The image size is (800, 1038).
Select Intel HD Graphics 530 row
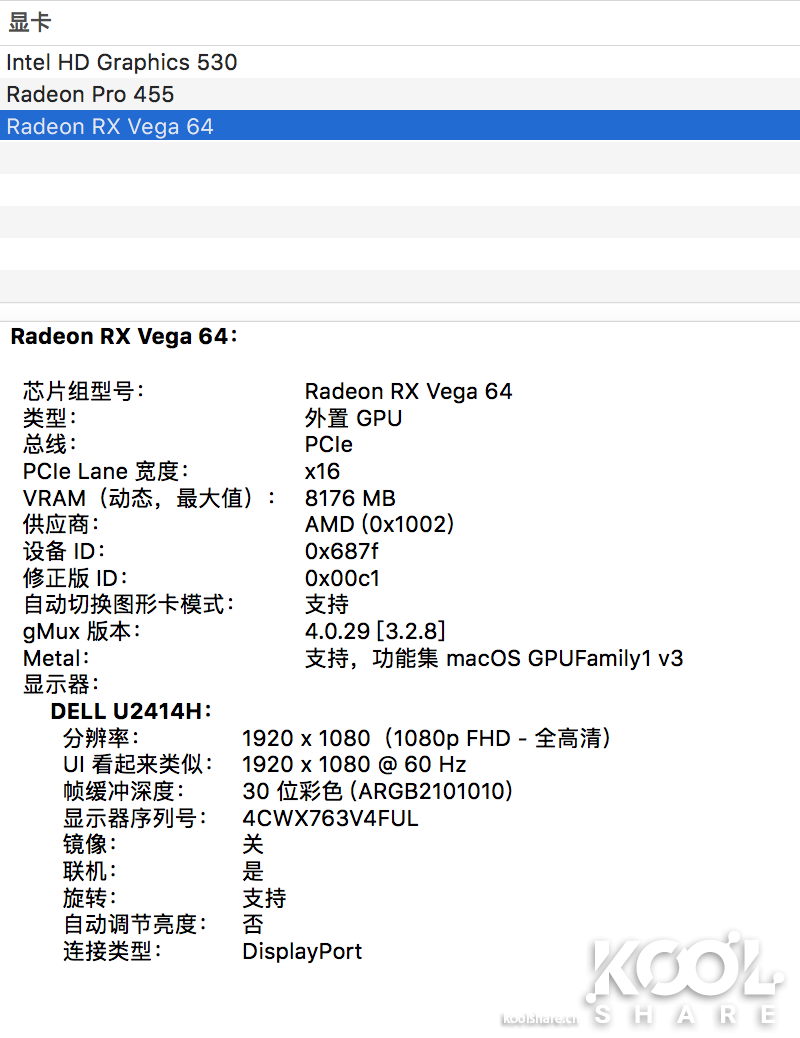pyautogui.click(x=400, y=62)
